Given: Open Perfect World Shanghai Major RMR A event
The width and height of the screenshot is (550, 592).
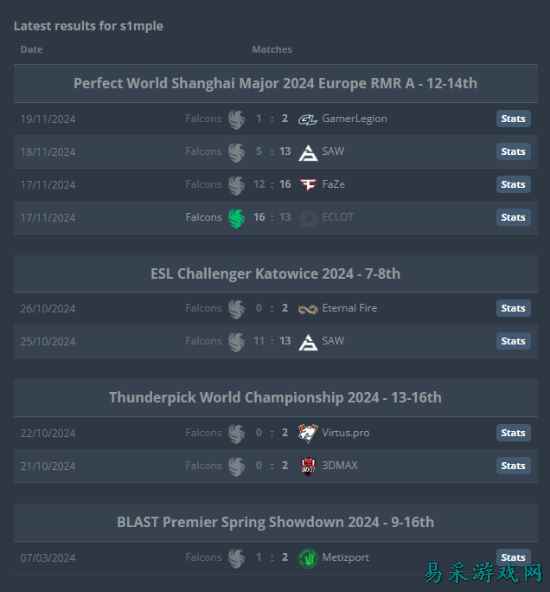Looking at the screenshot, I should 276,83.
